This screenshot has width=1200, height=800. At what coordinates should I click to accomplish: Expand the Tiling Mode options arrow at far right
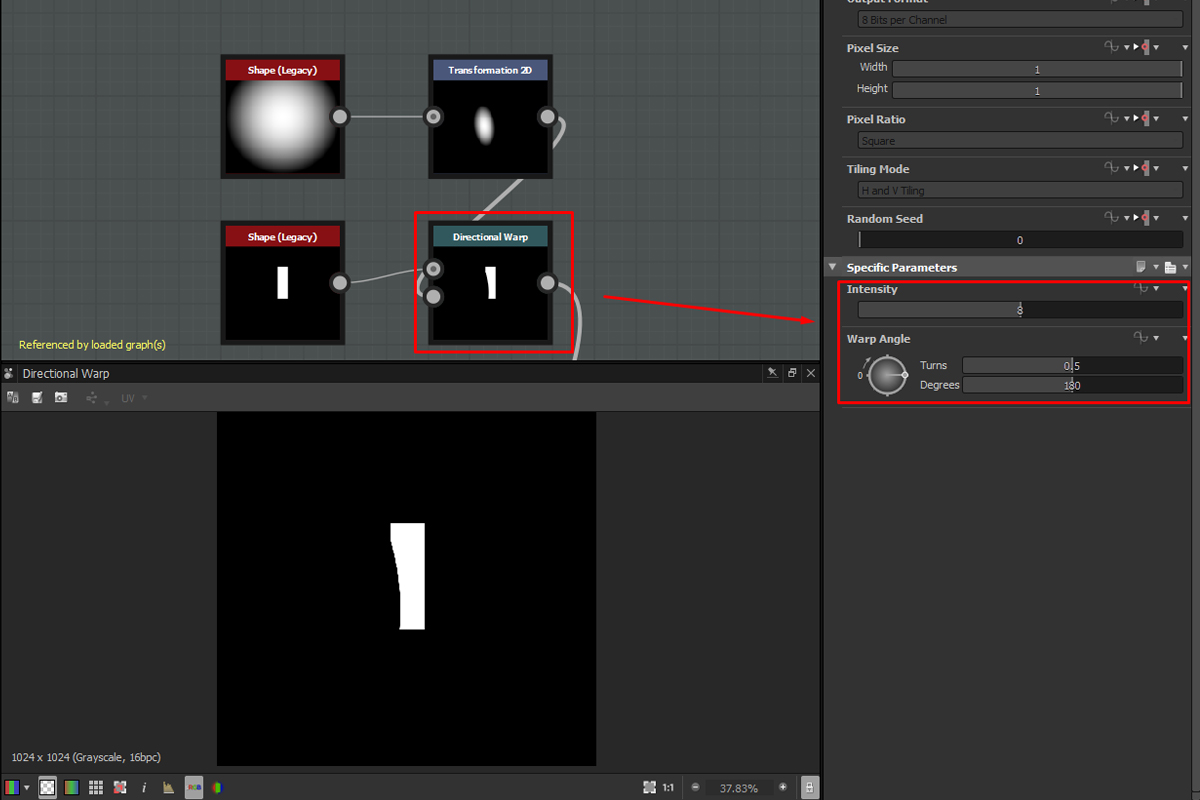coord(1185,168)
